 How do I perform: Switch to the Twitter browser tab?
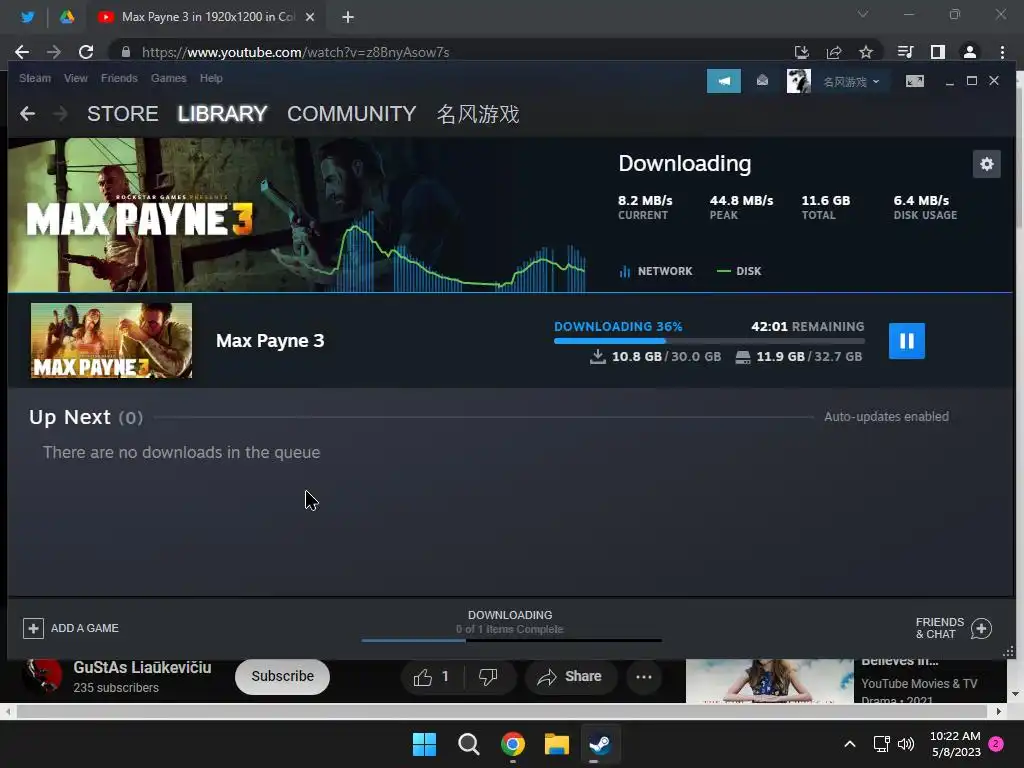[27, 17]
